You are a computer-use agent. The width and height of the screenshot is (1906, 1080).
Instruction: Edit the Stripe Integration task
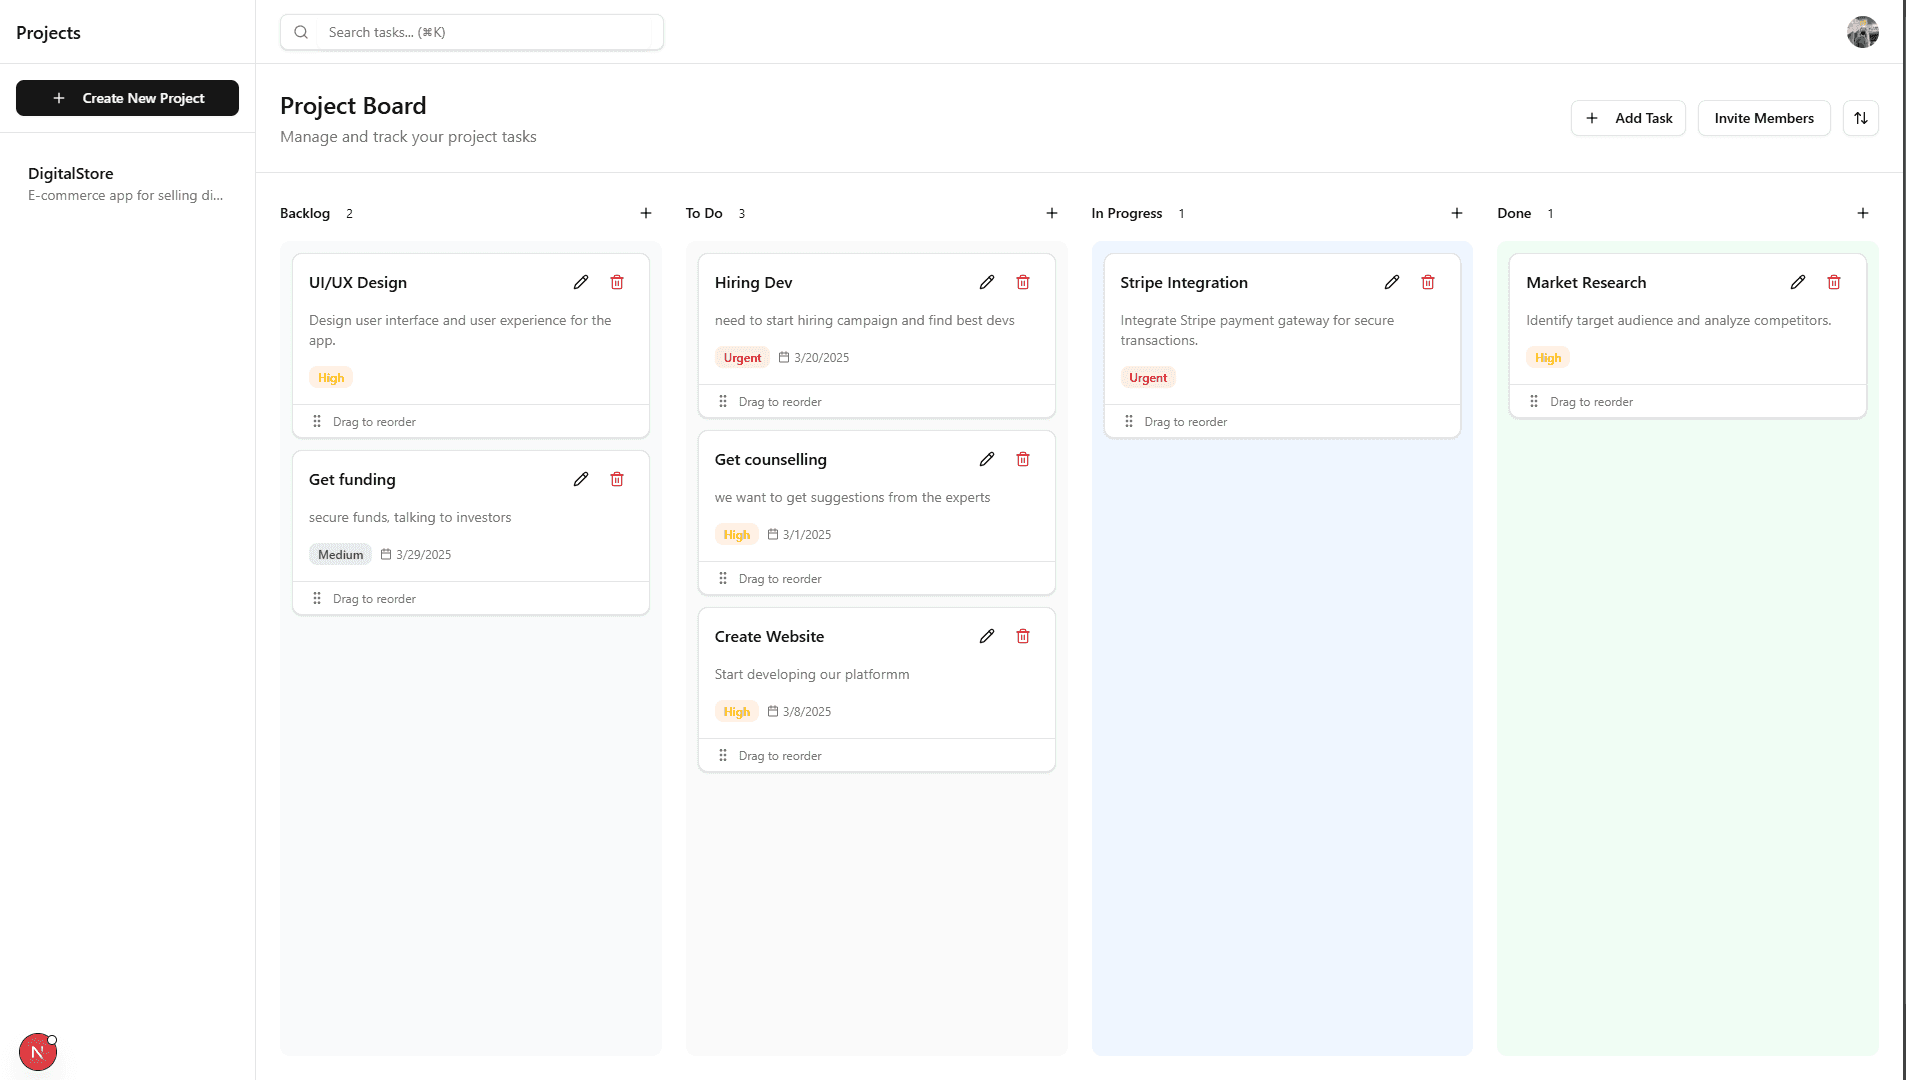(x=1392, y=282)
